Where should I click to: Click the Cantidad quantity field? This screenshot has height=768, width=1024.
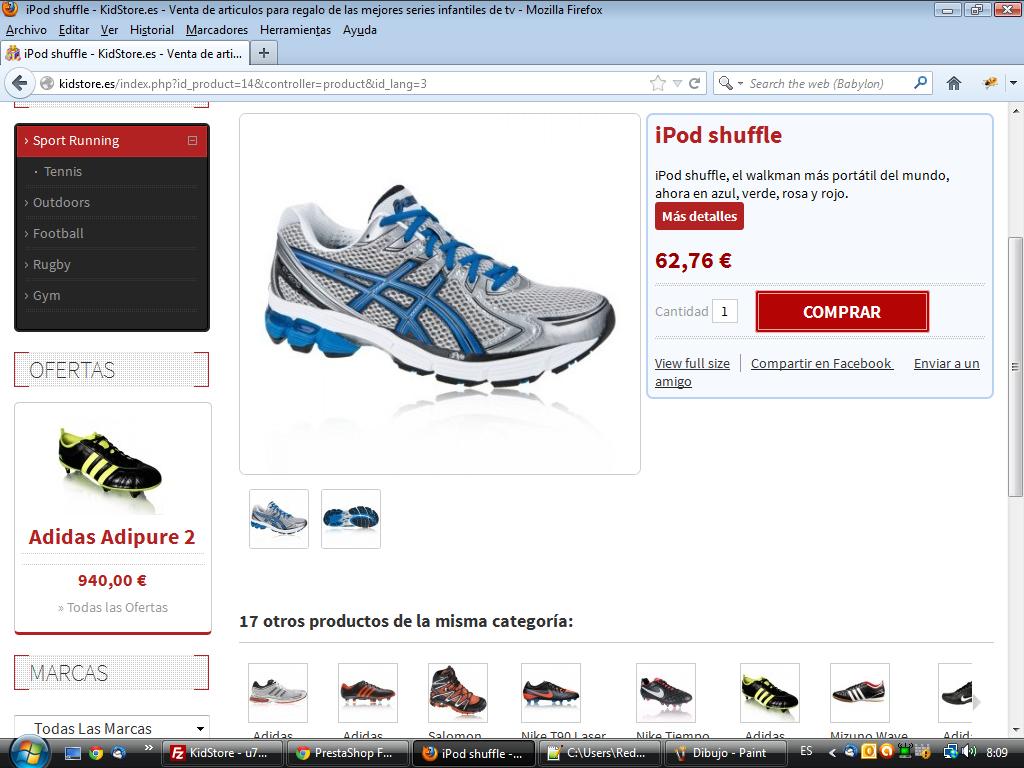tap(724, 312)
